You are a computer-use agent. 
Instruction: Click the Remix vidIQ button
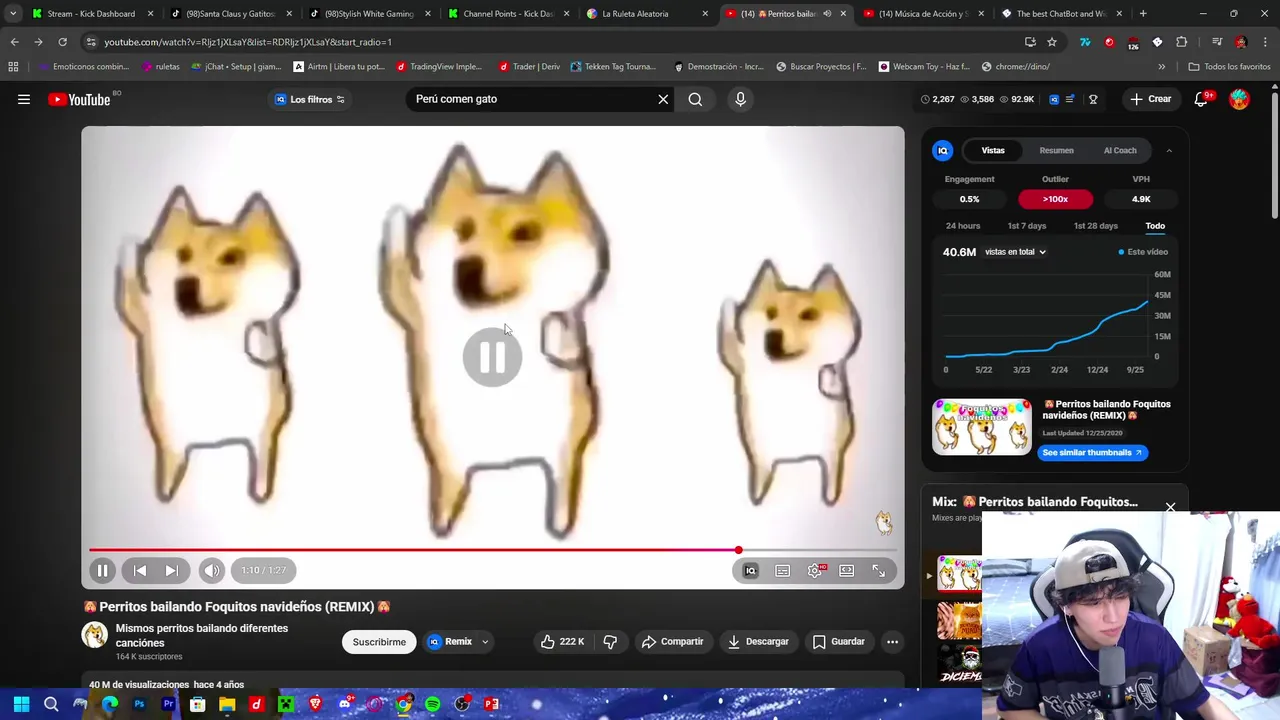click(x=450, y=641)
